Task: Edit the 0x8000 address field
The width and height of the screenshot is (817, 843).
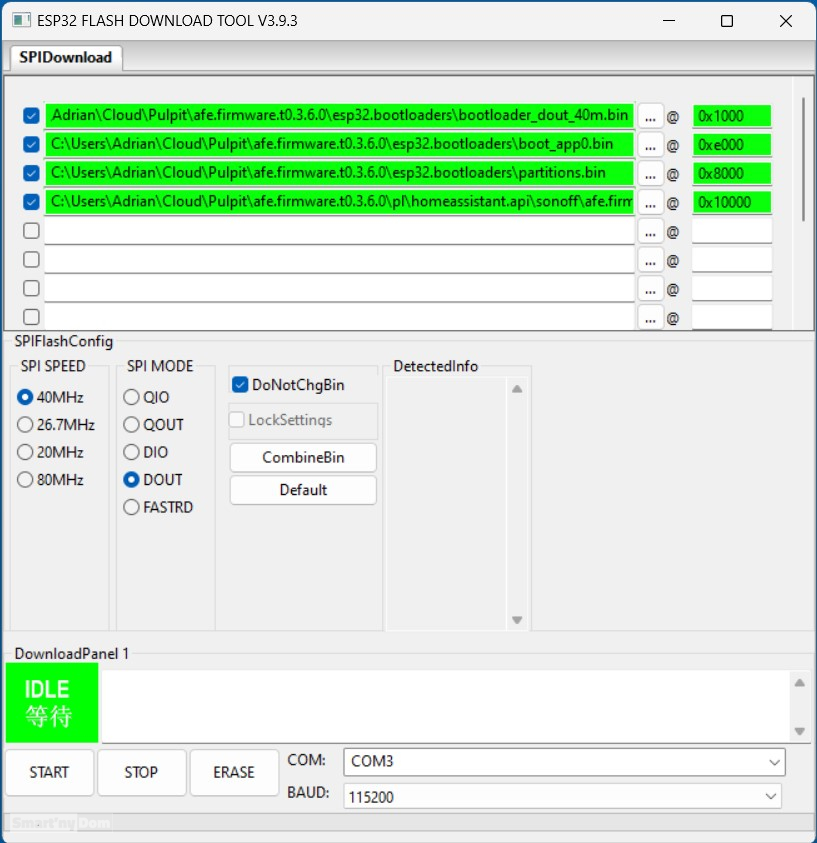Action: pyautogui.click(x=732, y=174)
